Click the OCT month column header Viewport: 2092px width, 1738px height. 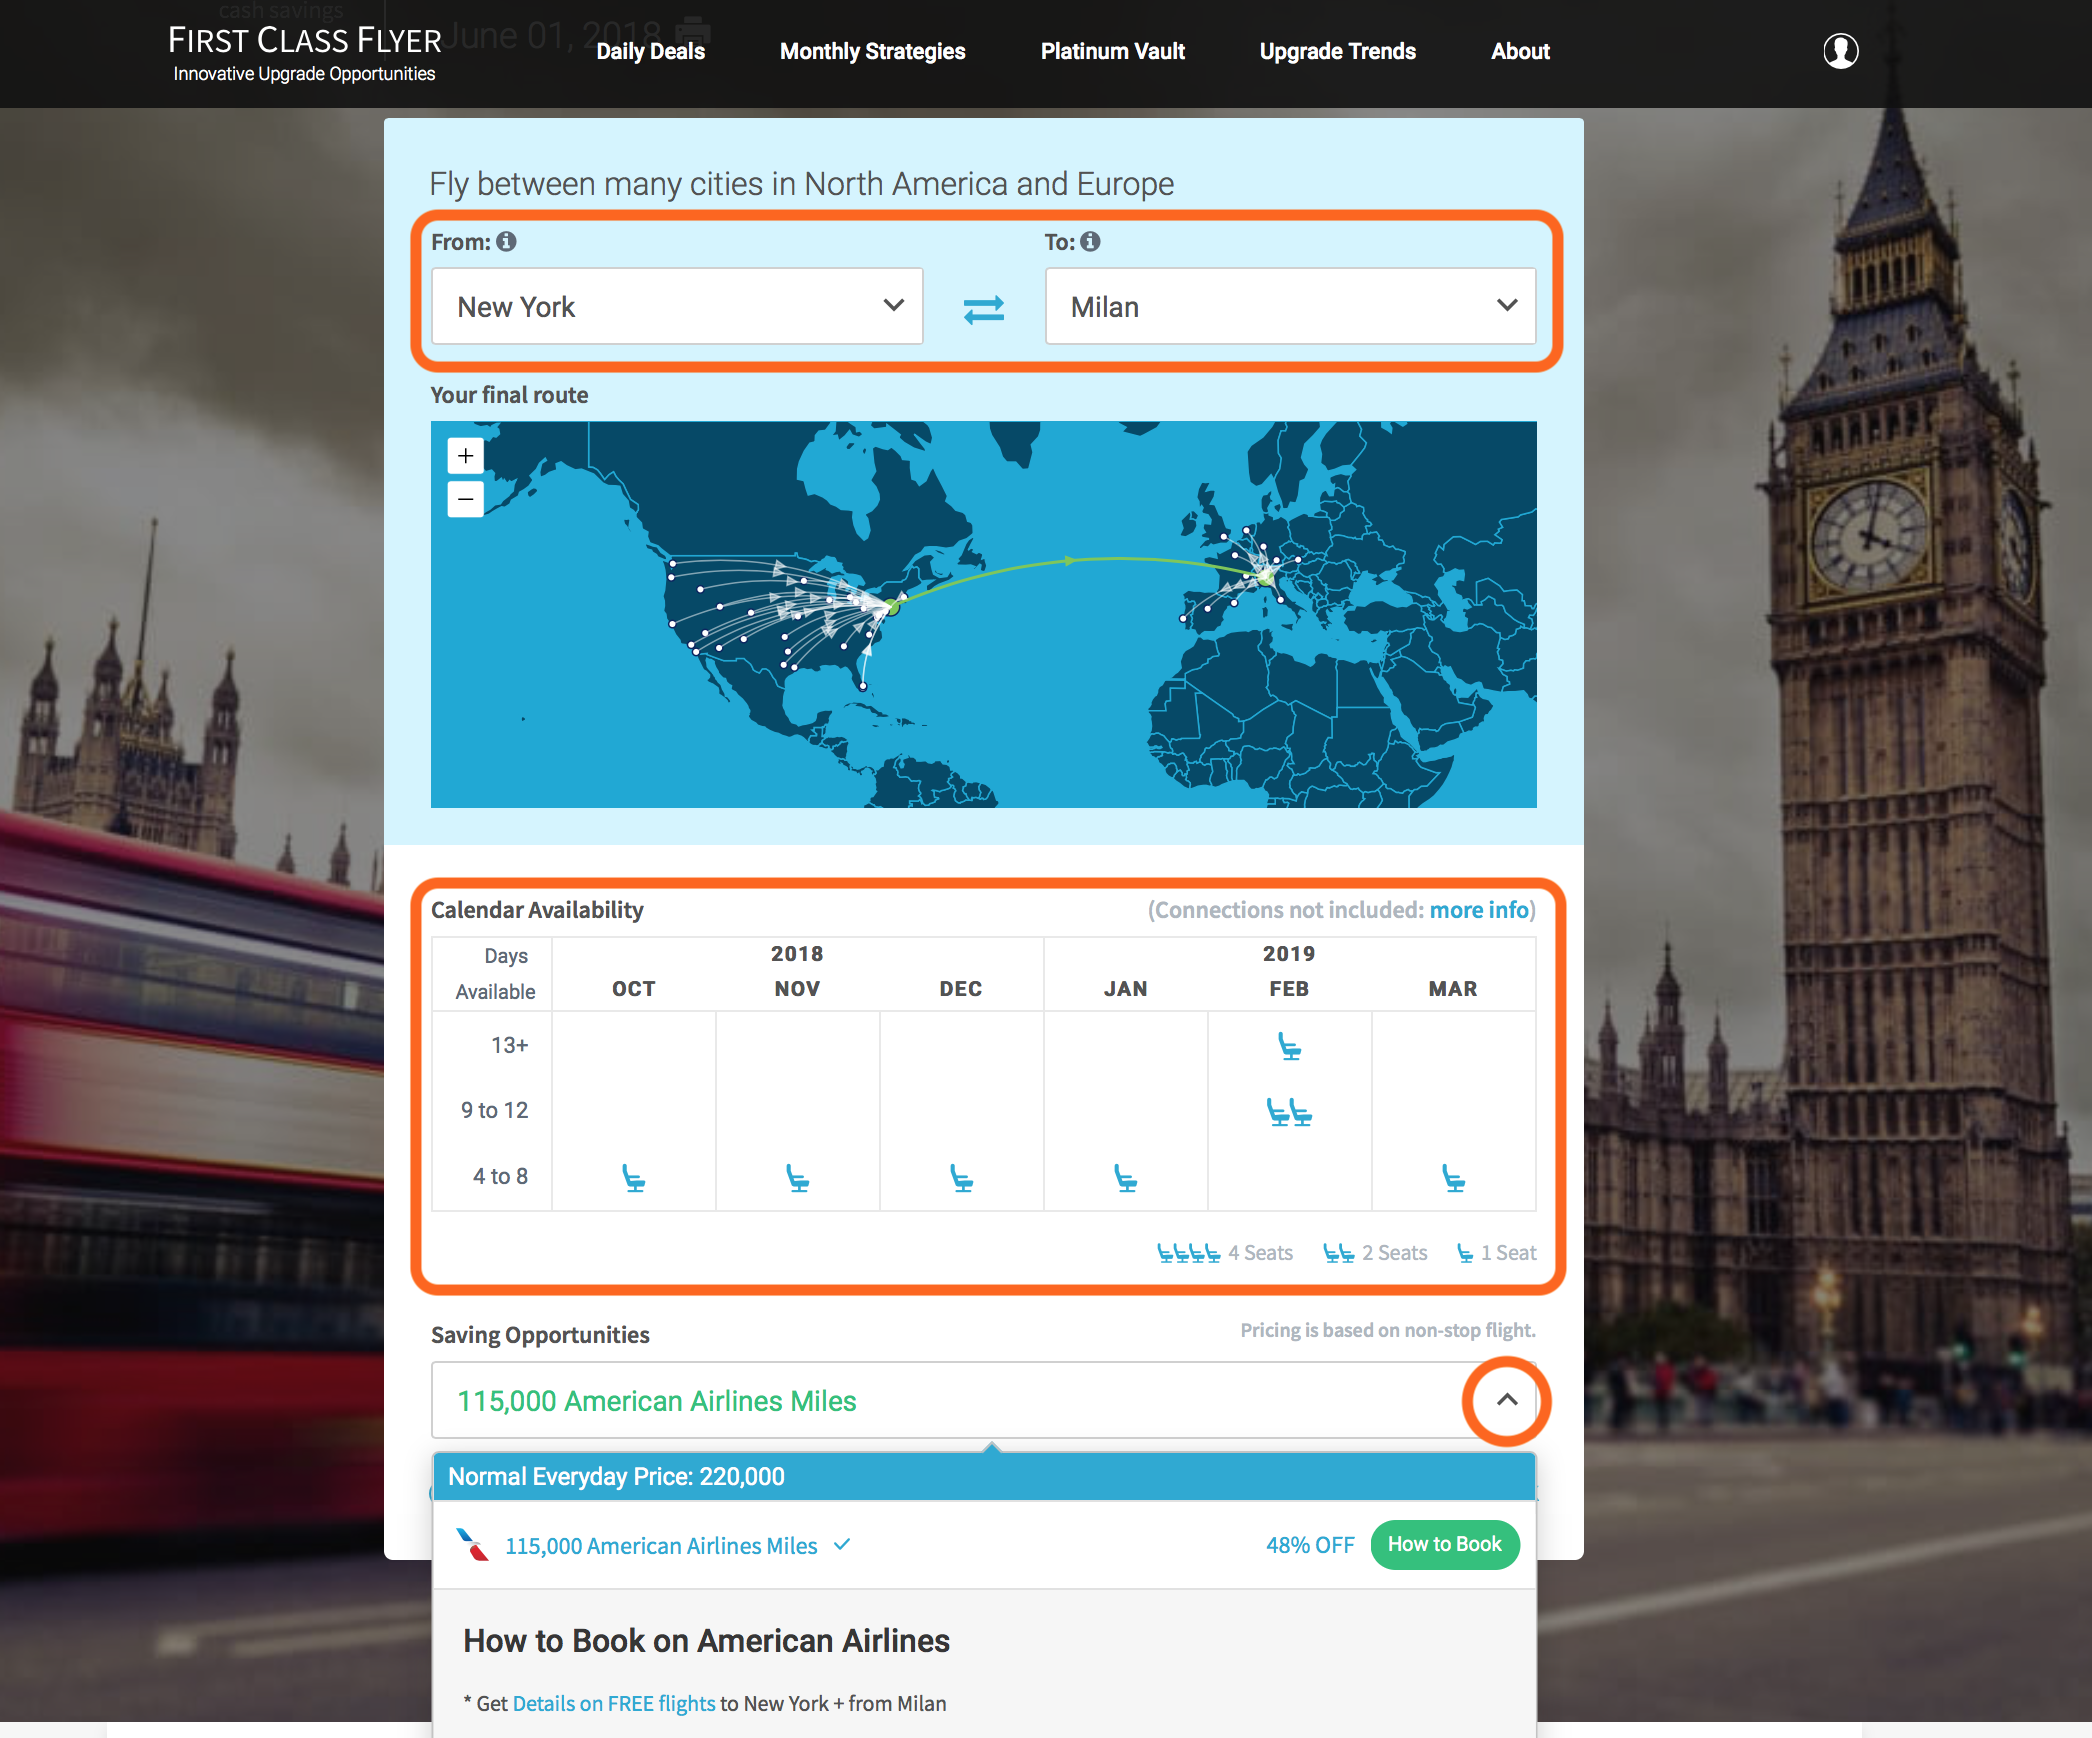(634, 989)
